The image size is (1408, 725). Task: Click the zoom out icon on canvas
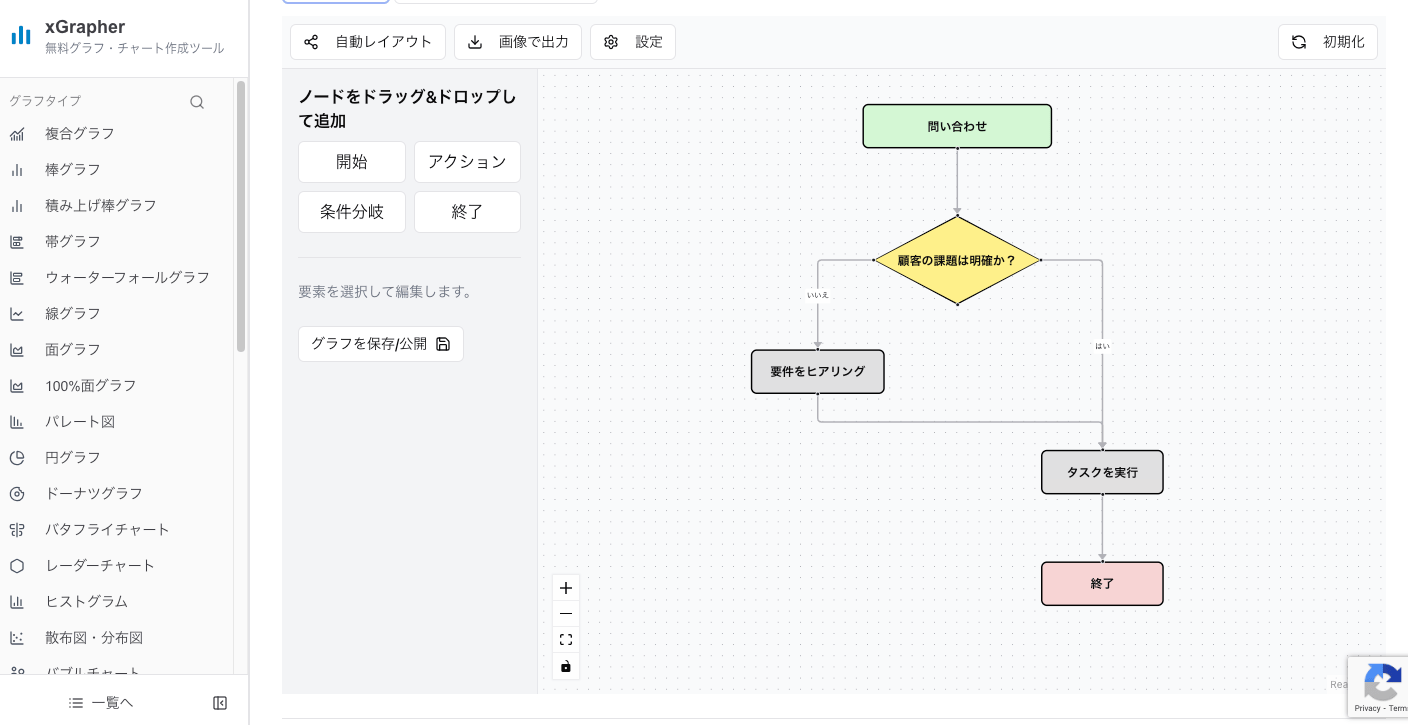click(x=566, y=613)
